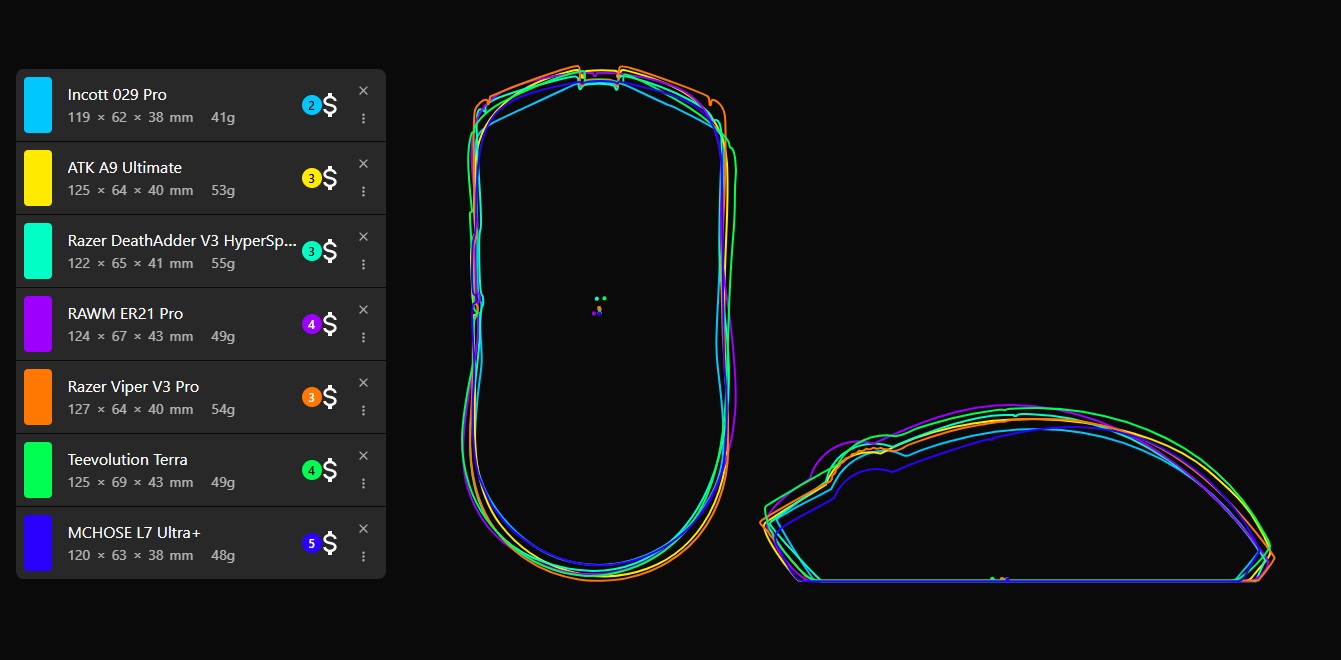Change the yellow ATK A9 Ultimate color swatch
This screenshot has width=1341, height=660.
[x=38, y=178]
